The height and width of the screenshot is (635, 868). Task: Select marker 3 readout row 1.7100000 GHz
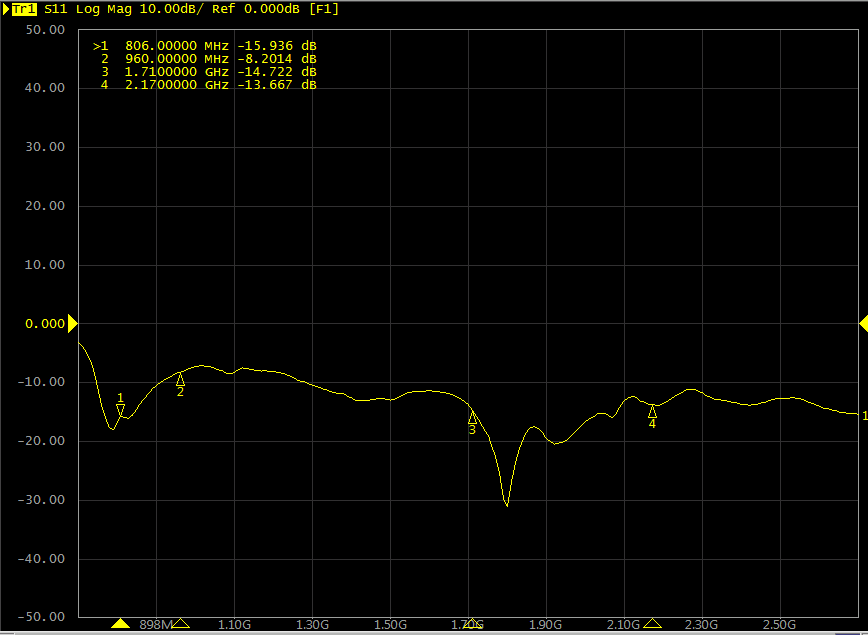(x=208, y=72)
